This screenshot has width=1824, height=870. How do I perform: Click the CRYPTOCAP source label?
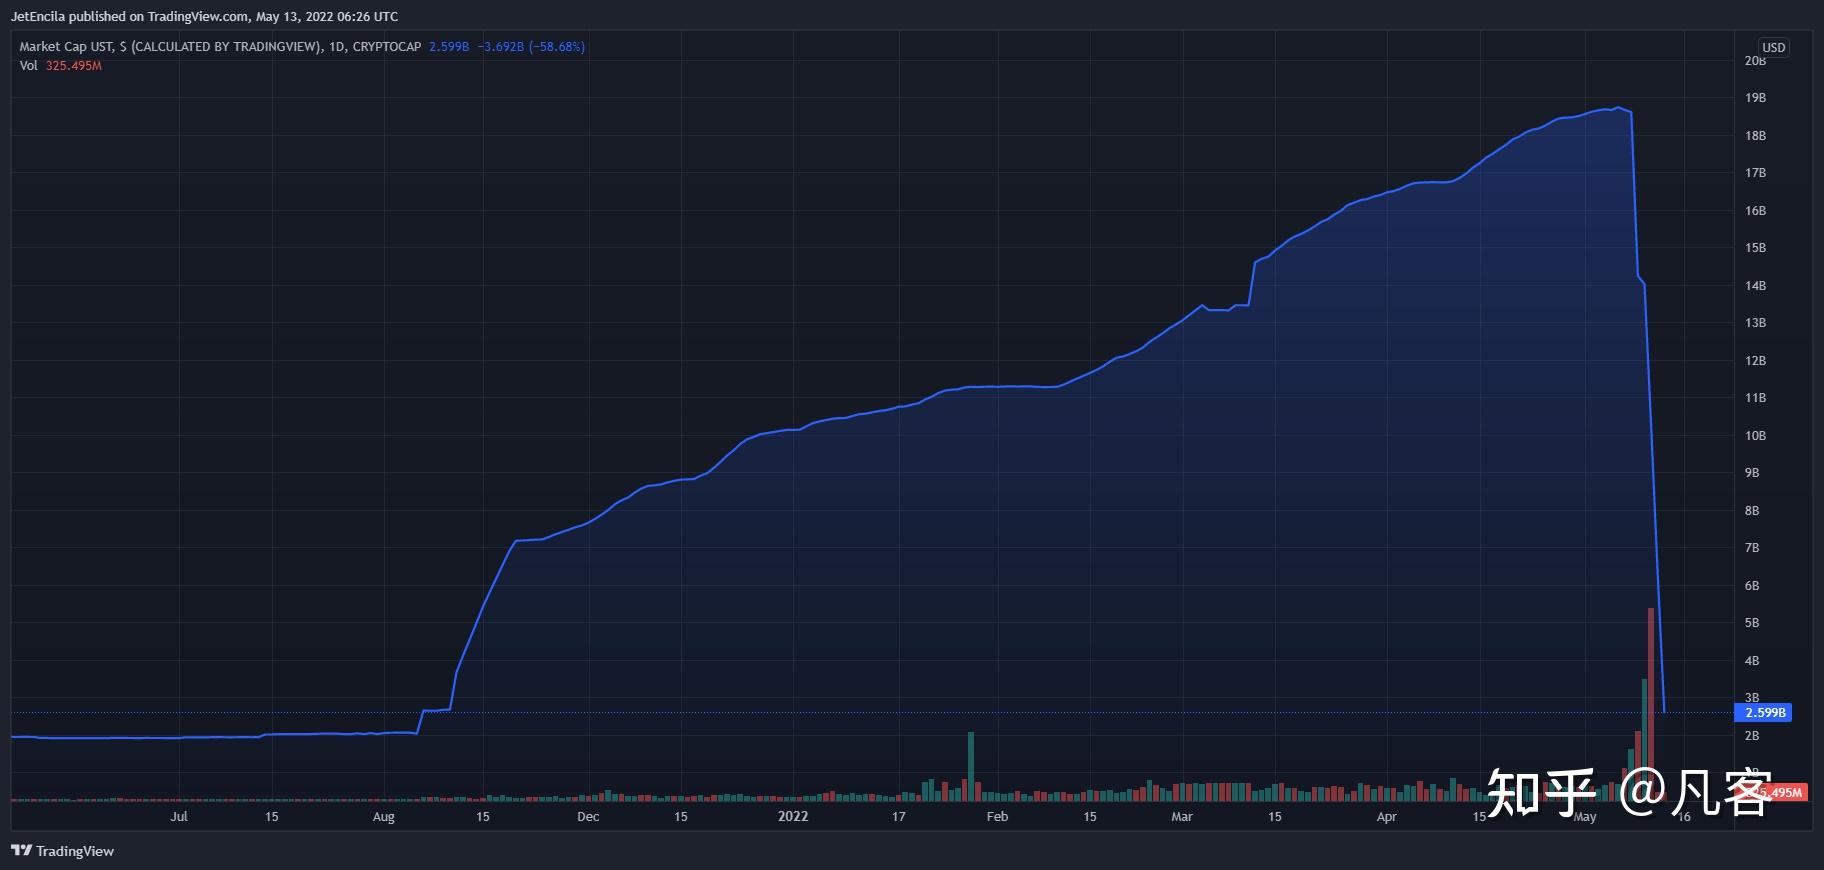coord(387,46)
